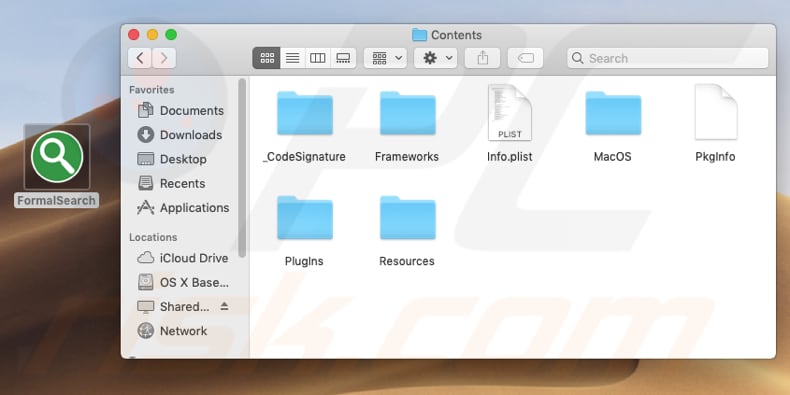The height and width of the screenshot is (395, 790).
Task: Close the Finder window
Action: pyautogui.click(x=134, y=35)
